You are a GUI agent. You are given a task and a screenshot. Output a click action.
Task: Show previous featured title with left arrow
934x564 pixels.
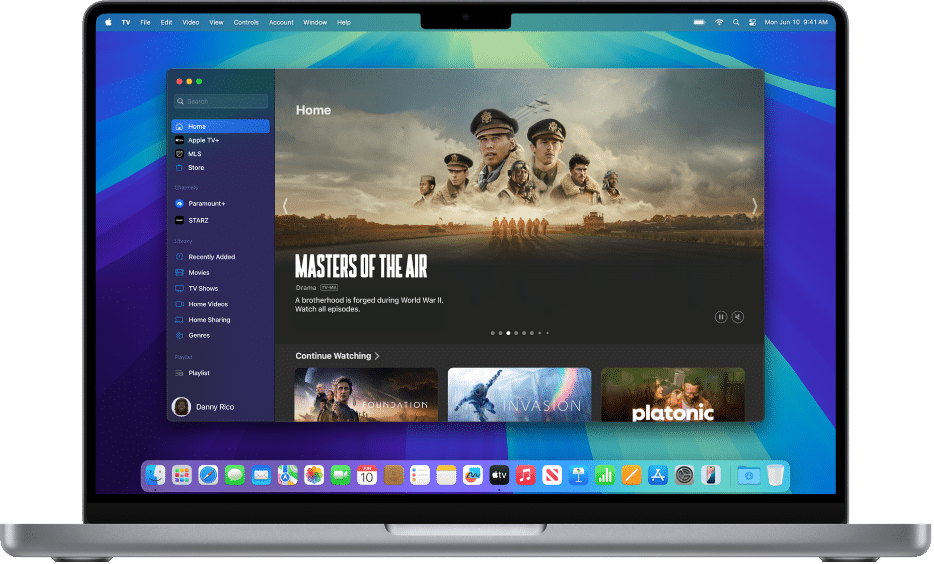[285, 206]
